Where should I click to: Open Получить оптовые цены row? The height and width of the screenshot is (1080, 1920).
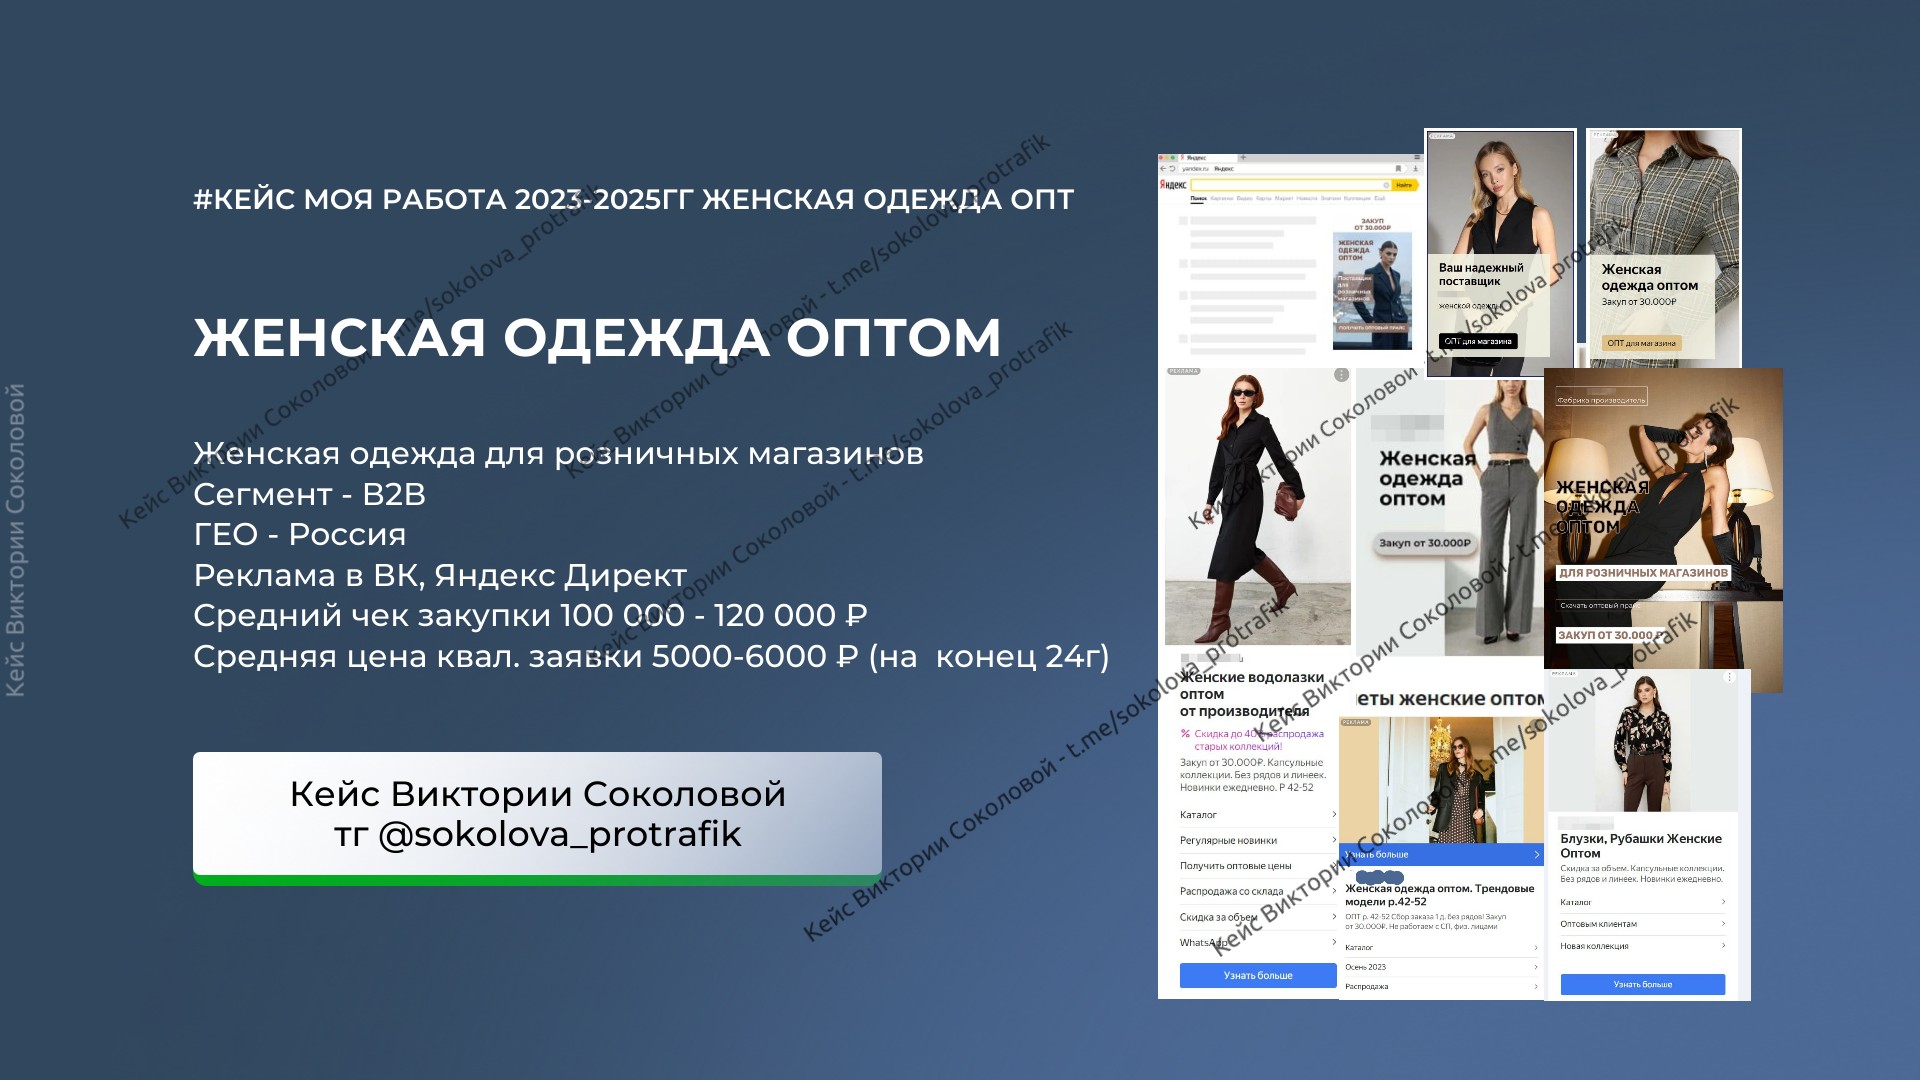(1258, 866)
